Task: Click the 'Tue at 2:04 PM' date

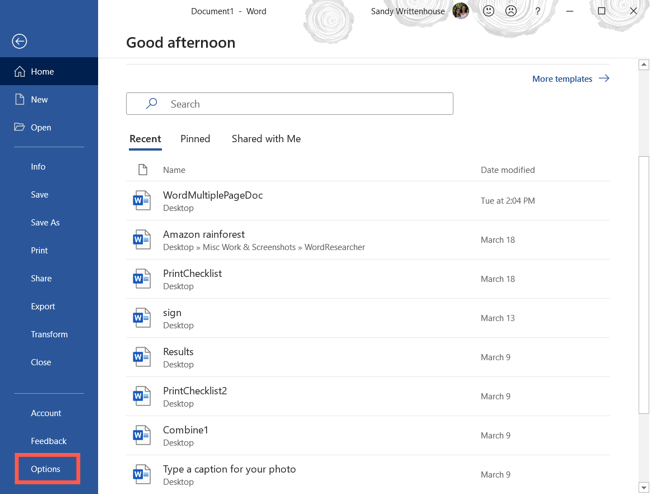Action: pos(508,201)
